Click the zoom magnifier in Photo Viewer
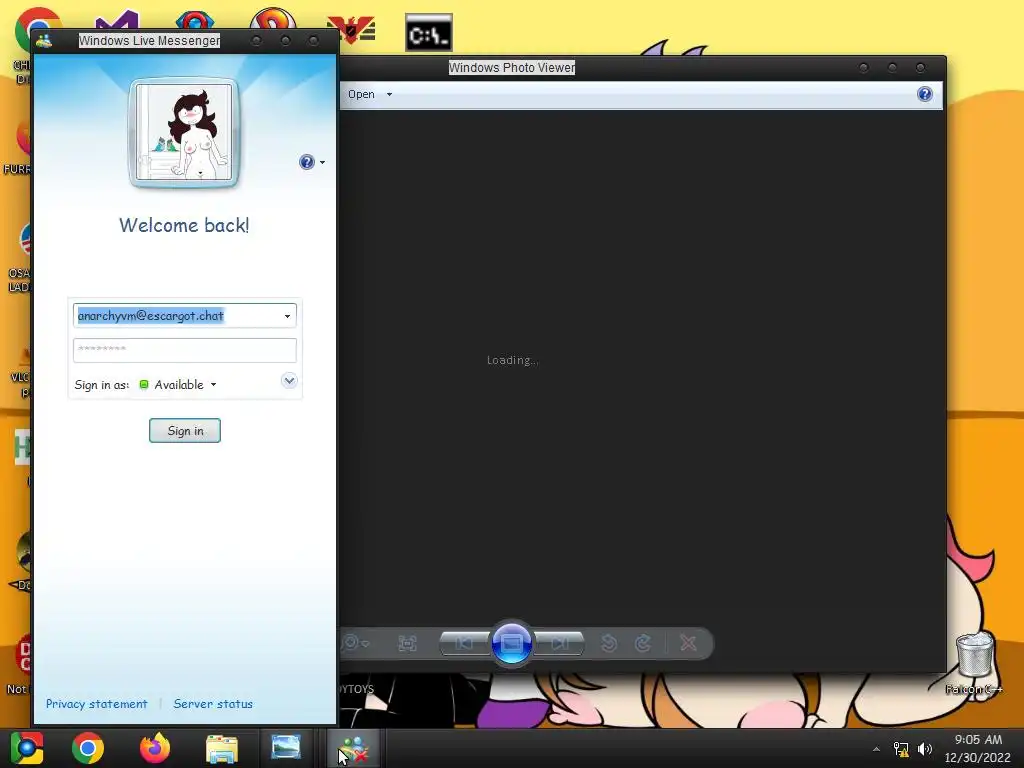The image size is (1024, 768). [355, 643]
